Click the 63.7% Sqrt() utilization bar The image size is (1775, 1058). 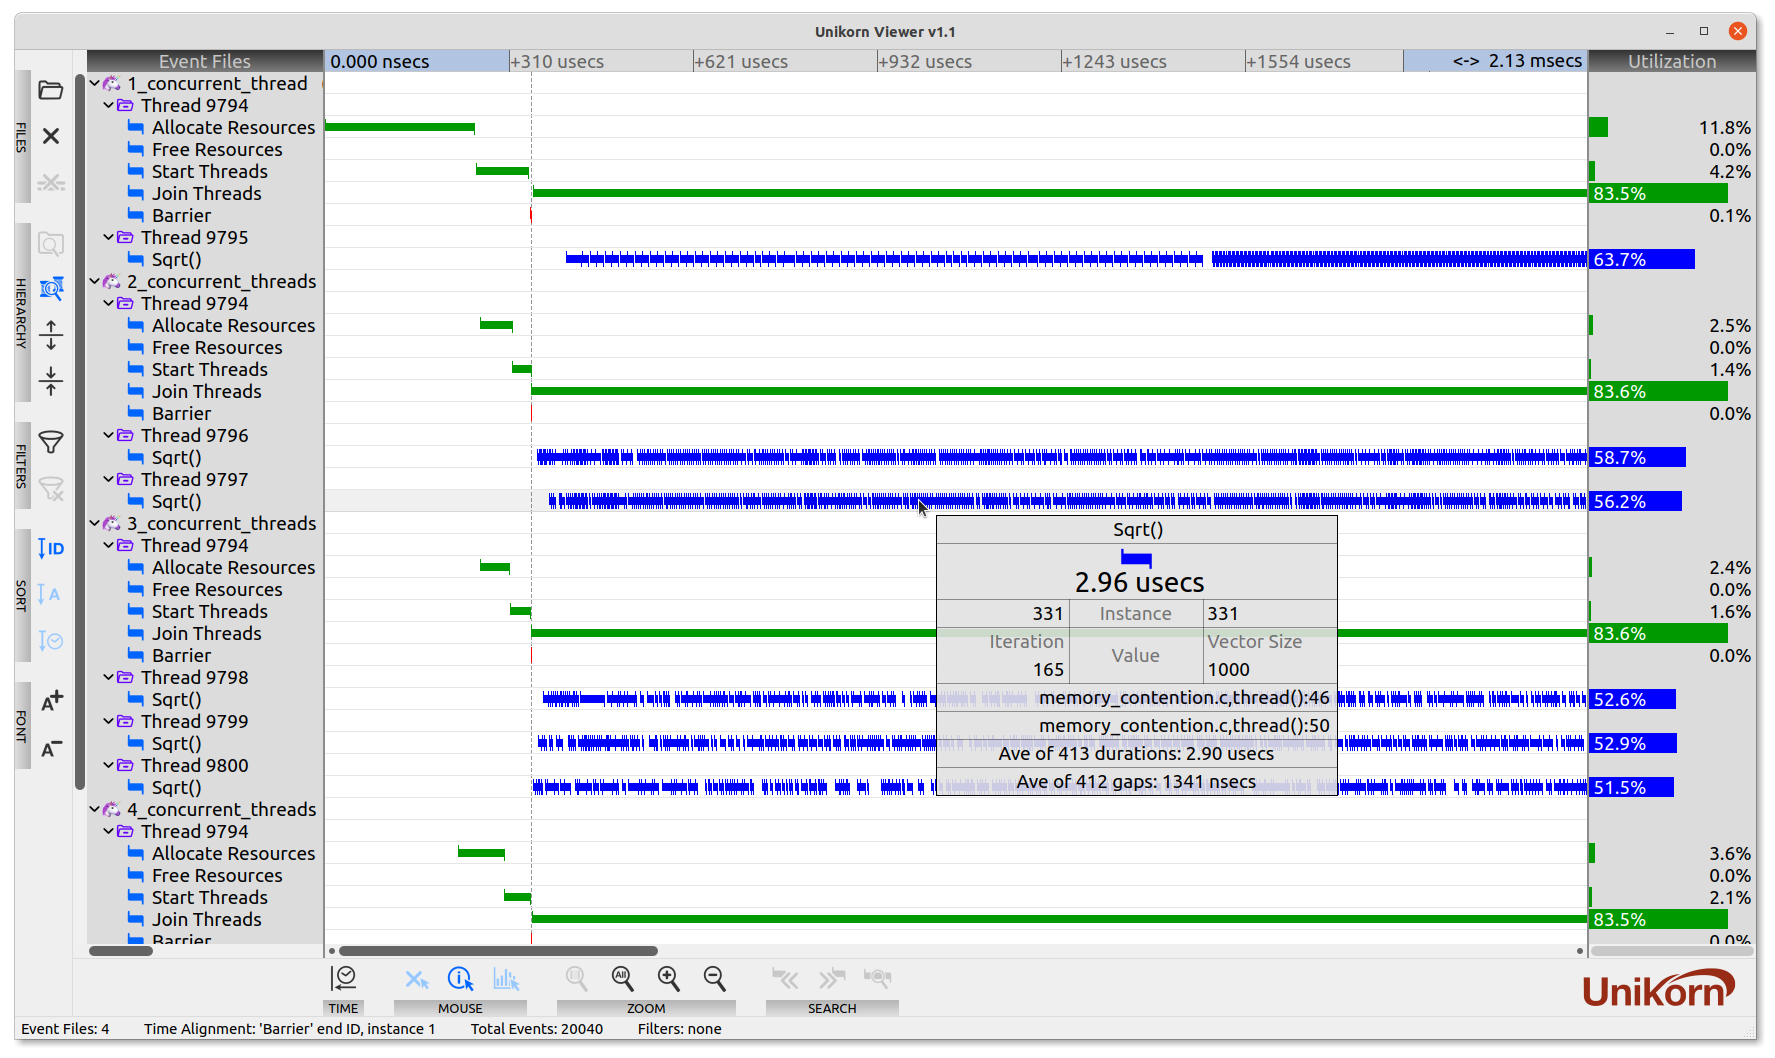tap(1642, 260)
